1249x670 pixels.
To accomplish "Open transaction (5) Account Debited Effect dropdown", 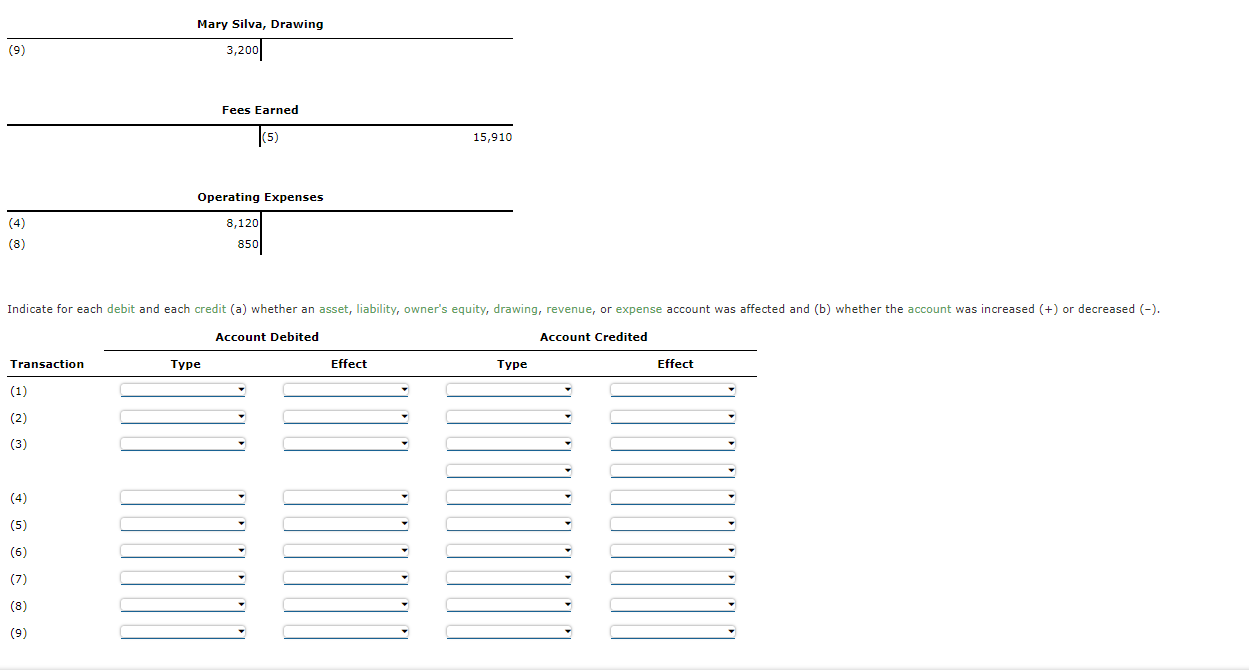I will point(346,524).
